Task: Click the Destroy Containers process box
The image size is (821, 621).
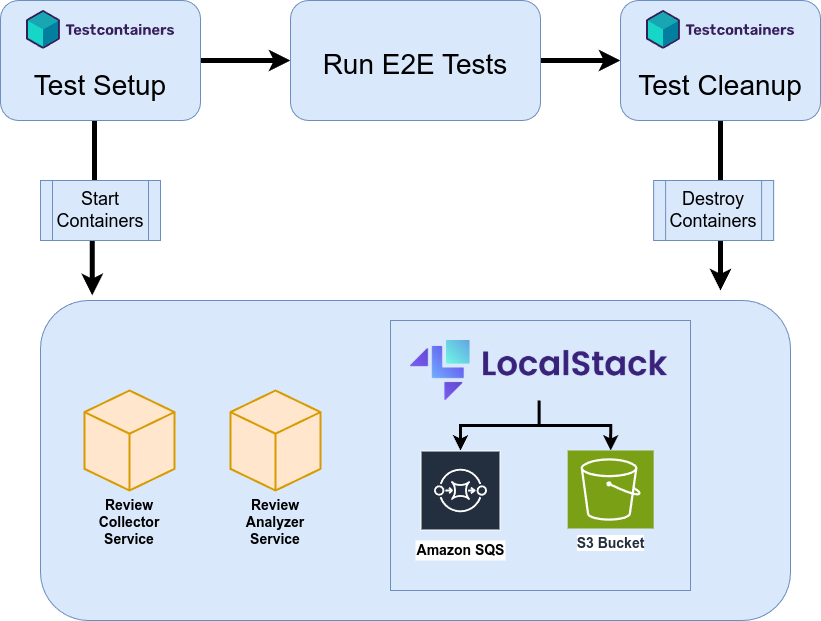Action: tap(713, 210)
